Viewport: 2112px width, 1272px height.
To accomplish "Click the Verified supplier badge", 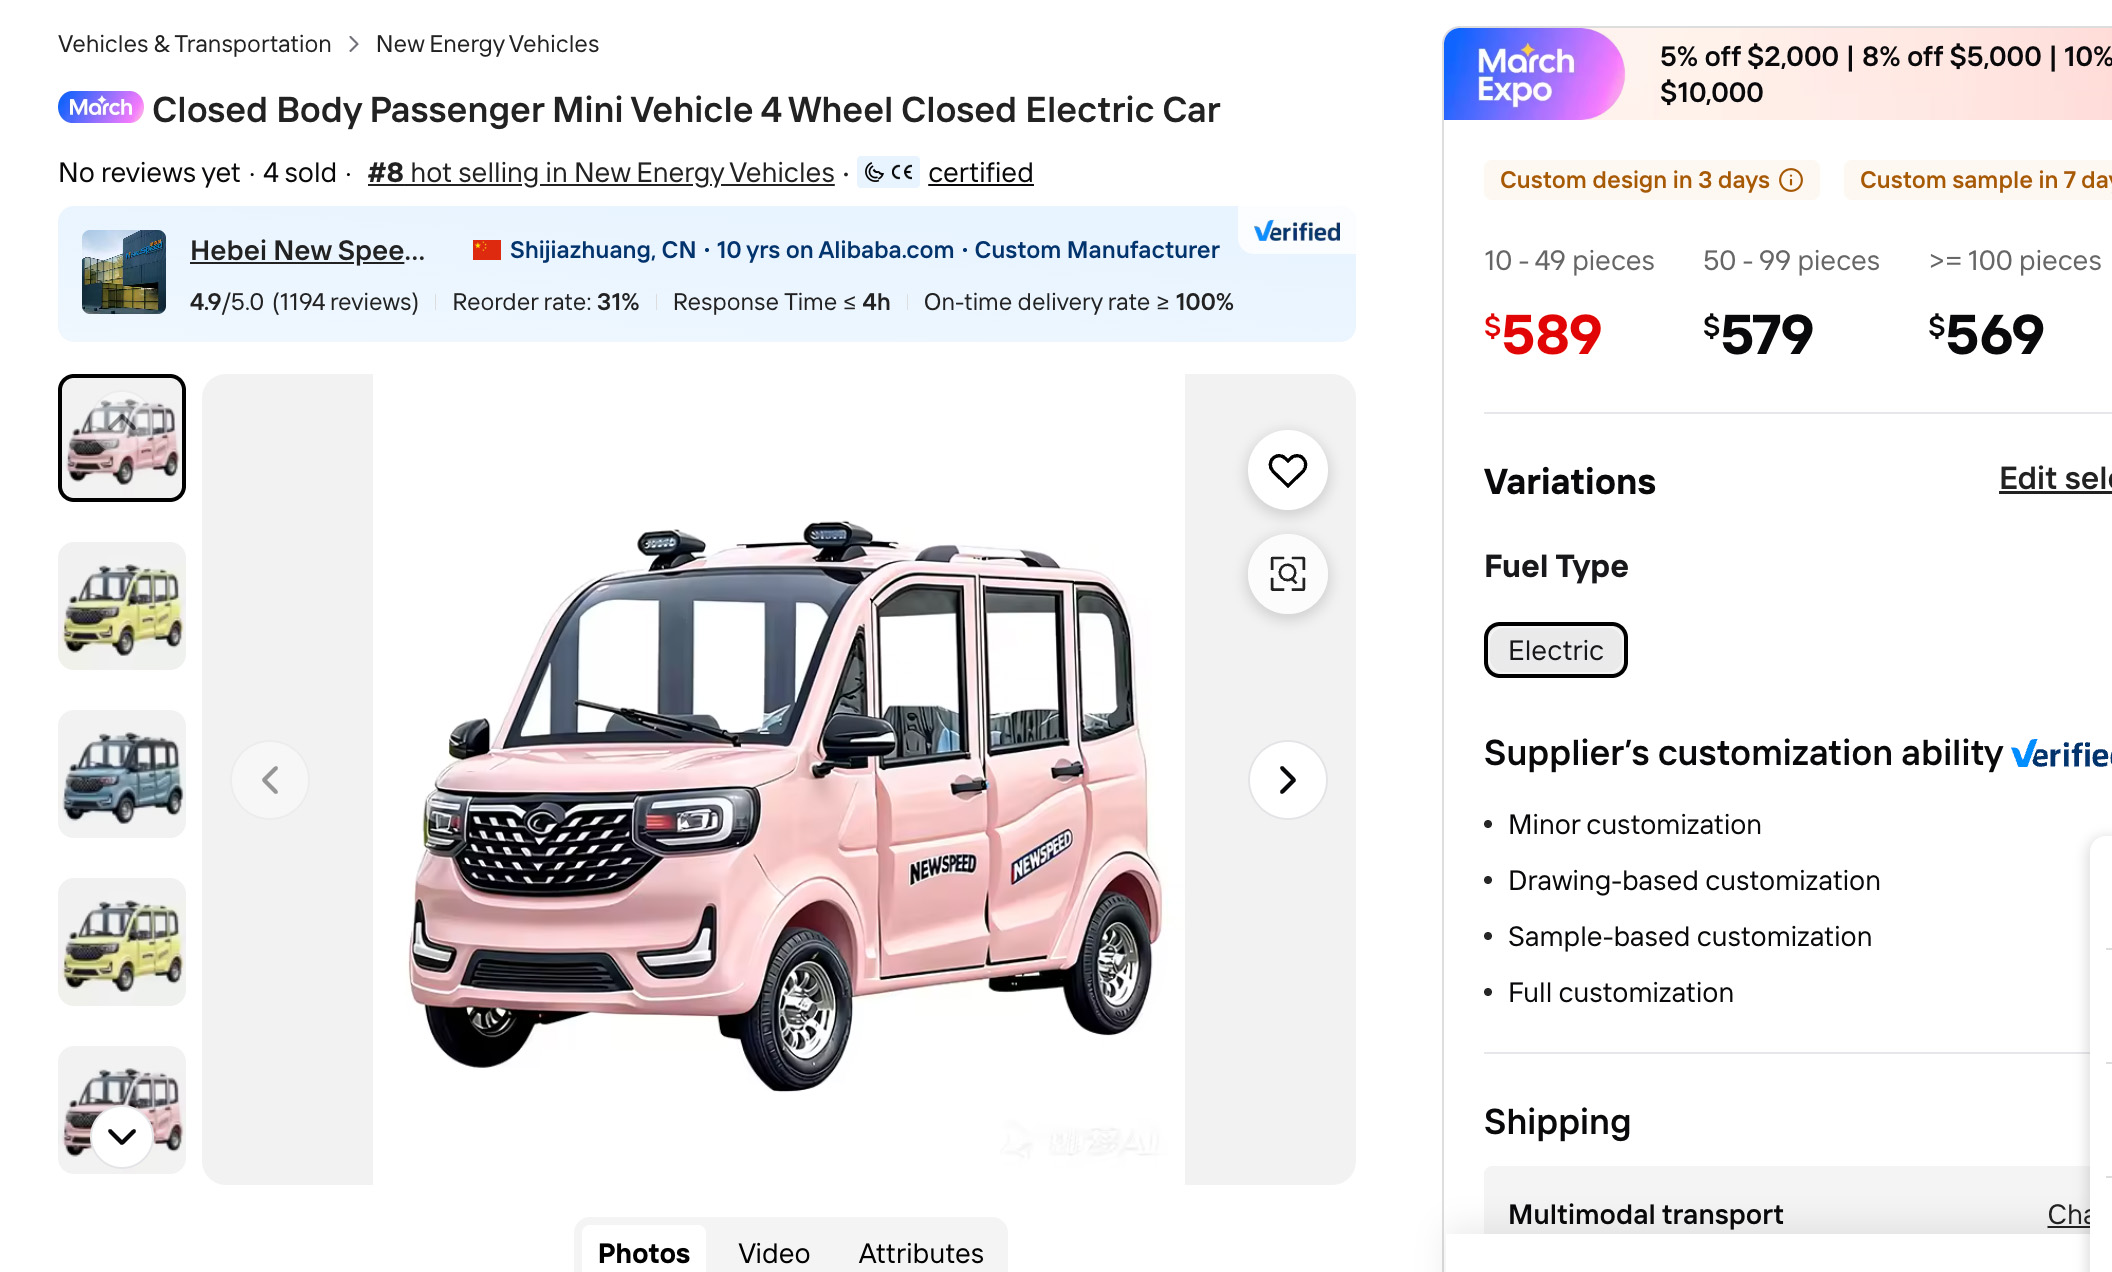I will [1297, 232].
